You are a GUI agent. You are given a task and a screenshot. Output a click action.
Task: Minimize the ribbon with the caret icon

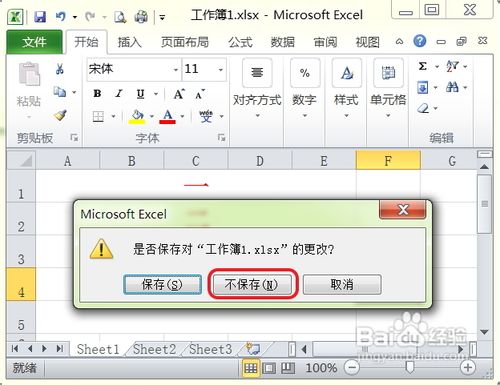point(399,42)
